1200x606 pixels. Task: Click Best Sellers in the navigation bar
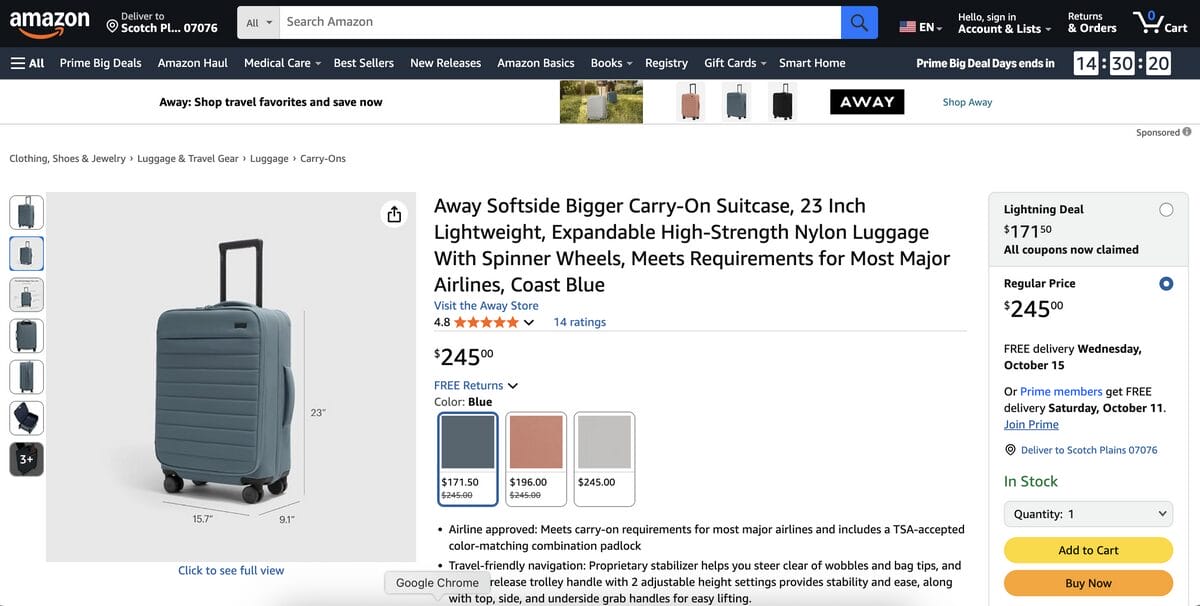point(363,62)
